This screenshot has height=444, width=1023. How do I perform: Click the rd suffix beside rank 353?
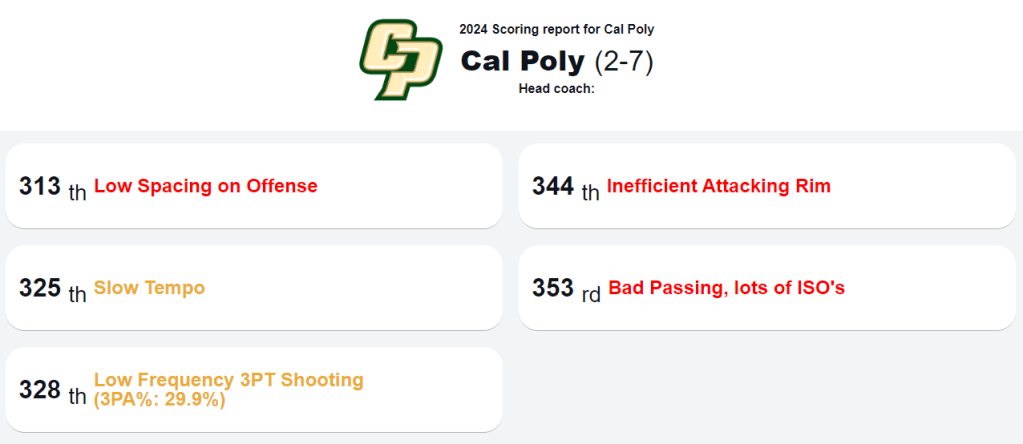pyautogui.click(x=591, y=294)
